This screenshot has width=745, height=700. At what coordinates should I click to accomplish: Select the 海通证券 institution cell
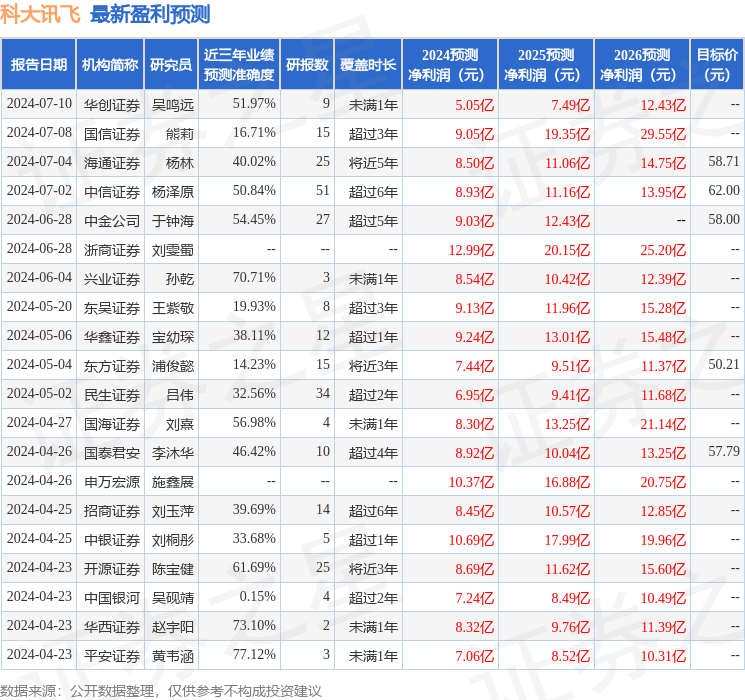point(112,163)
